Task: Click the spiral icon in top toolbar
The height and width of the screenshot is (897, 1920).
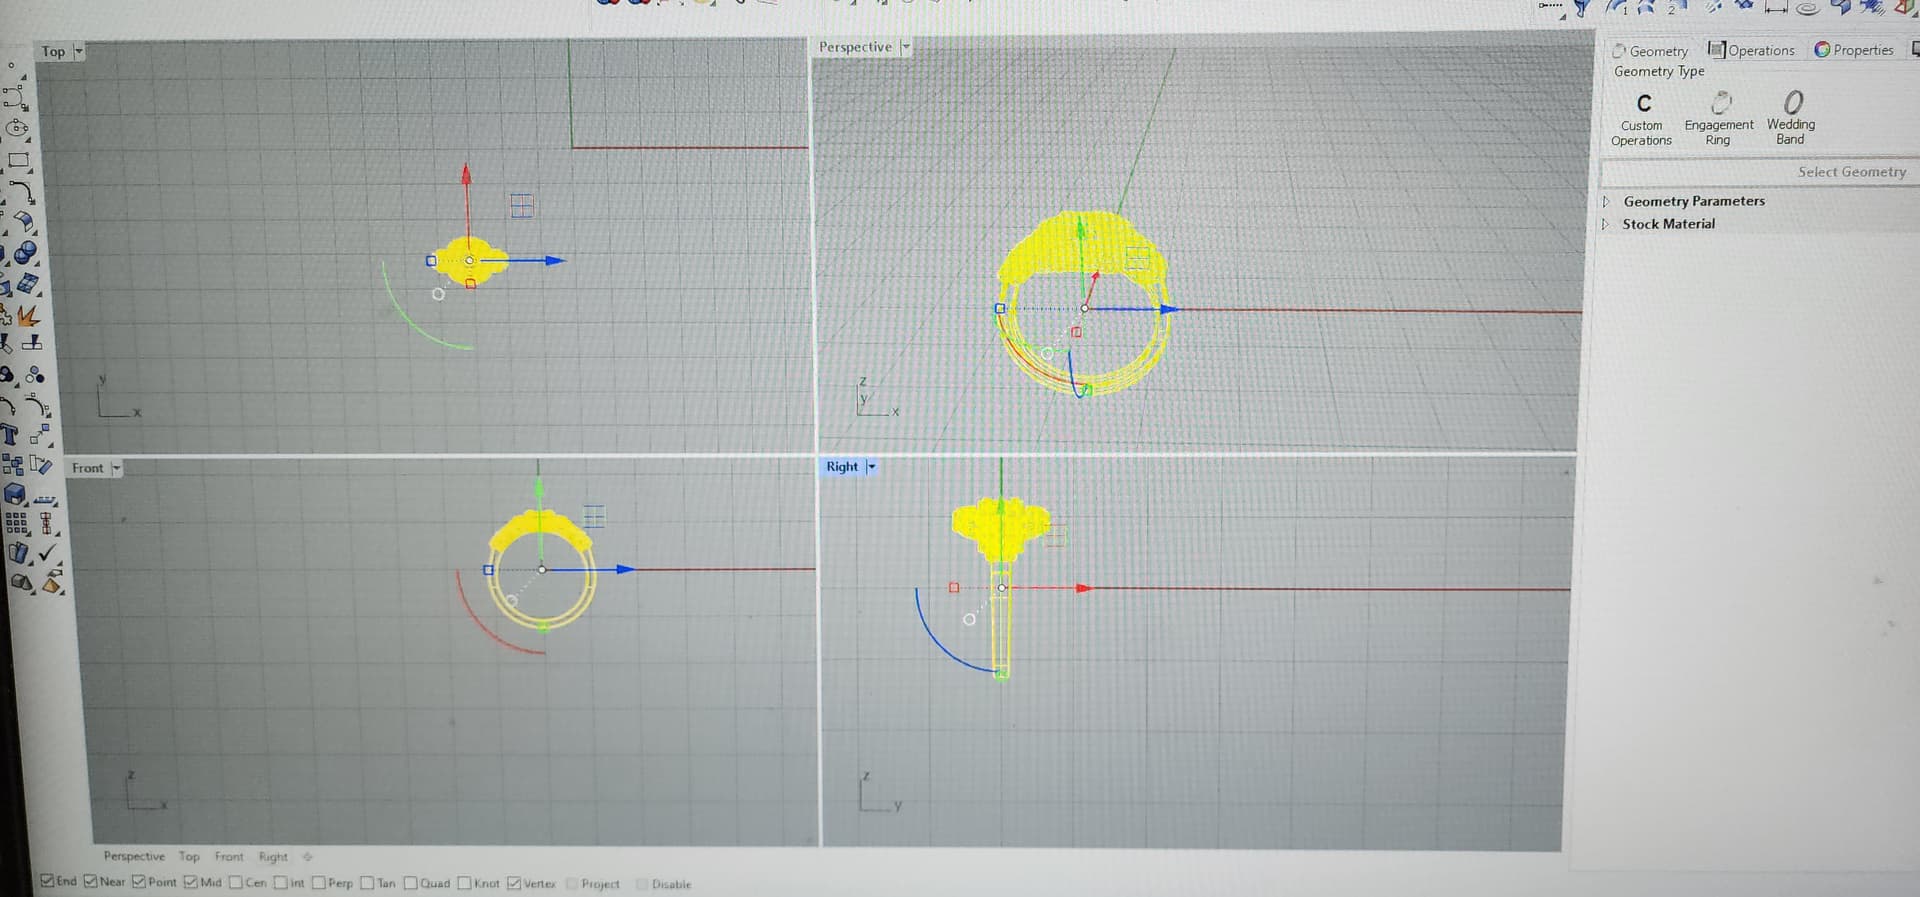Action: (1807, 9)
